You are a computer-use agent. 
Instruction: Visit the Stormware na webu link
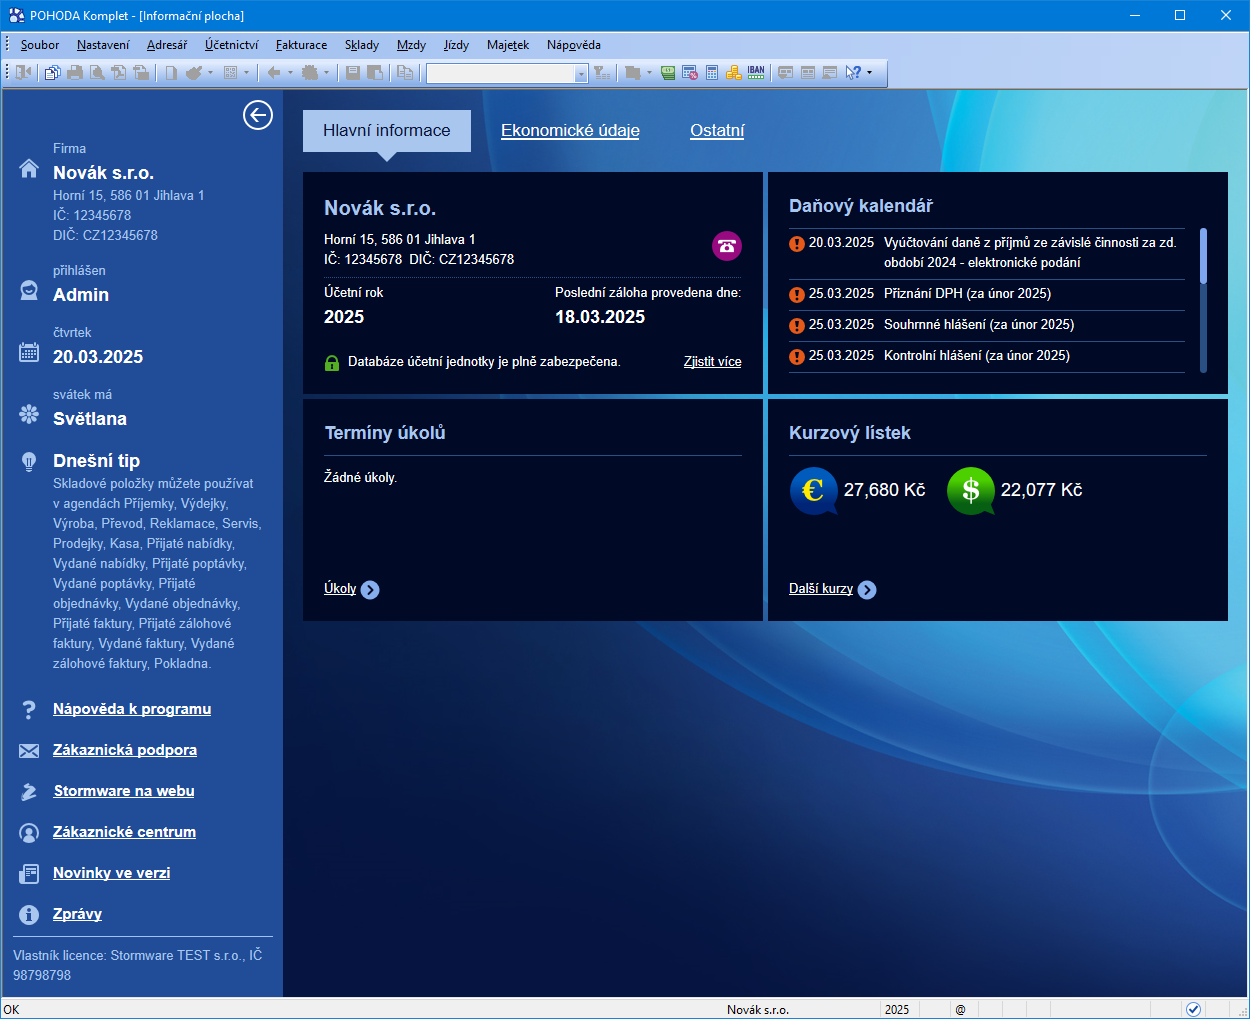point(124,791)
